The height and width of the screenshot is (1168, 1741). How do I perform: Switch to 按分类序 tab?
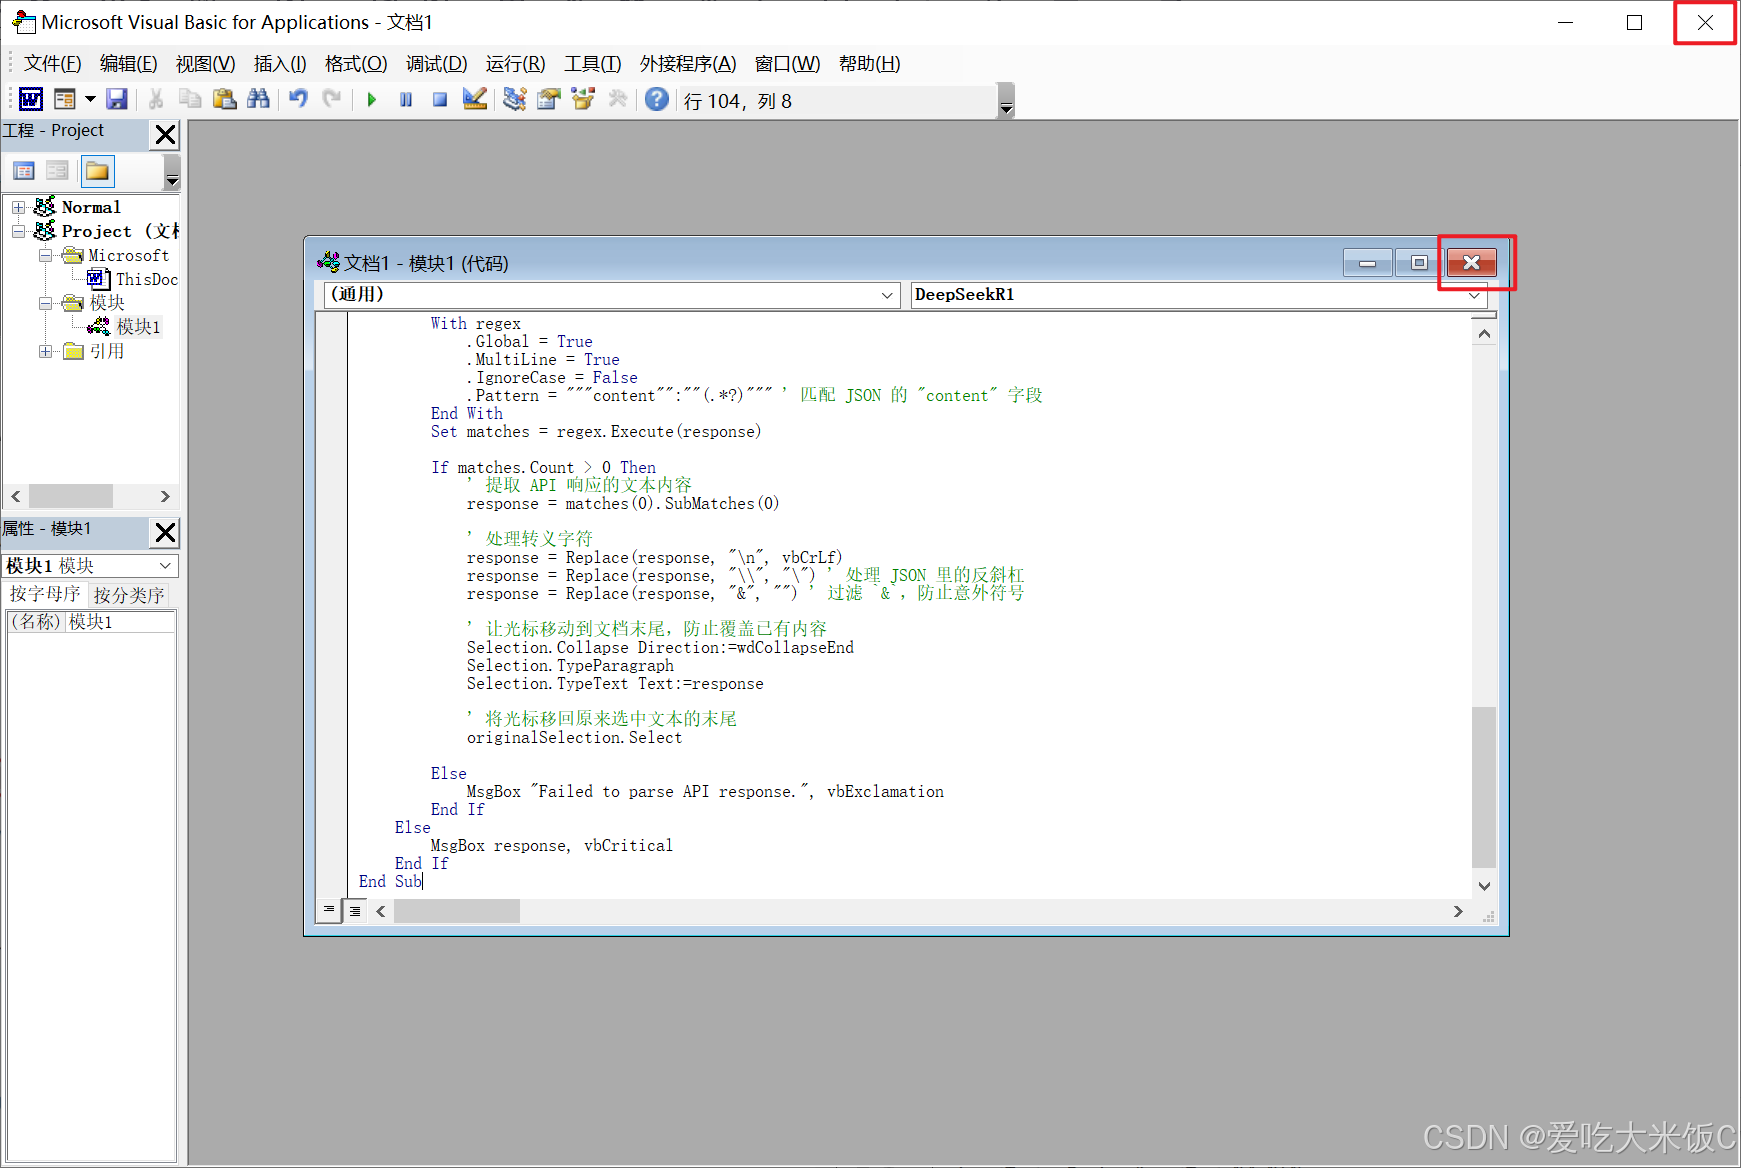(x=129, y=595)
